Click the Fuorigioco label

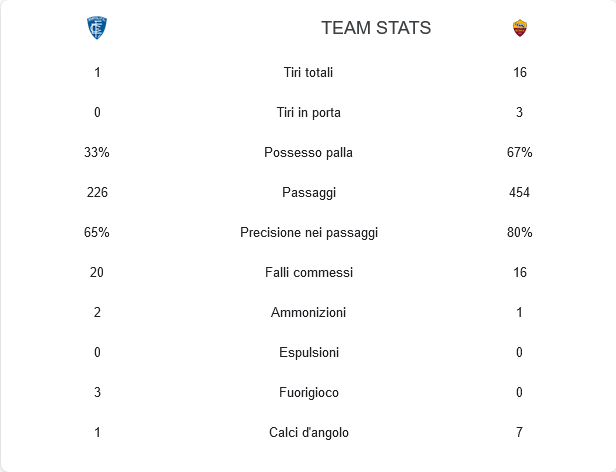[x=309, y=393]
